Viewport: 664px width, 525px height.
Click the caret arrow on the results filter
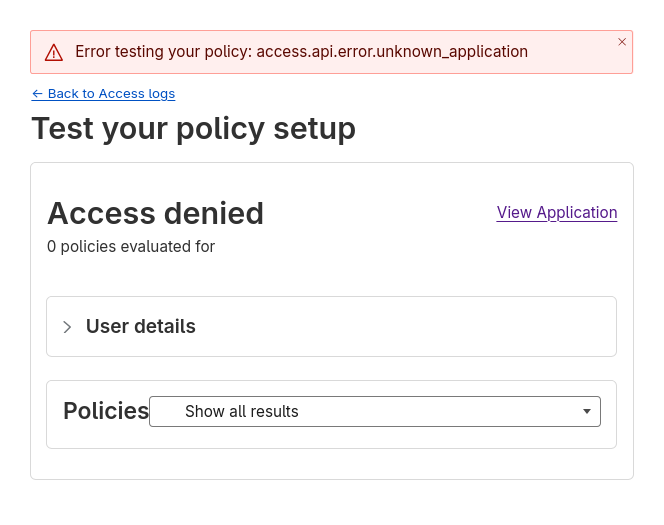pyautogui.click(x=587, y=412)
